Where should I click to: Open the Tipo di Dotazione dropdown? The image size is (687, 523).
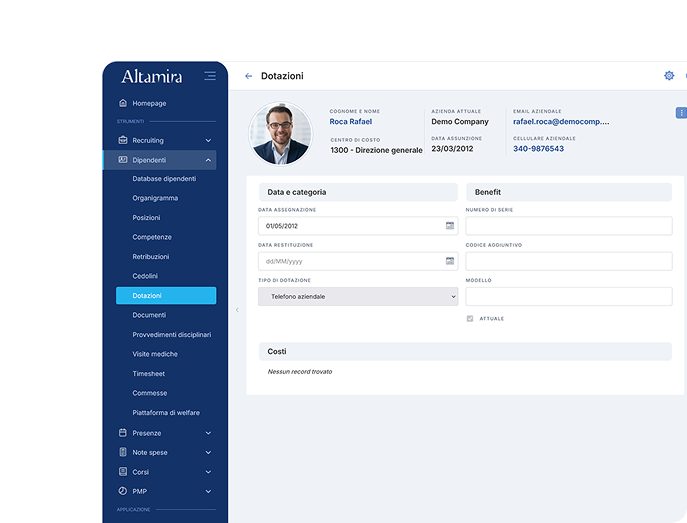click(x=358, y=297)
